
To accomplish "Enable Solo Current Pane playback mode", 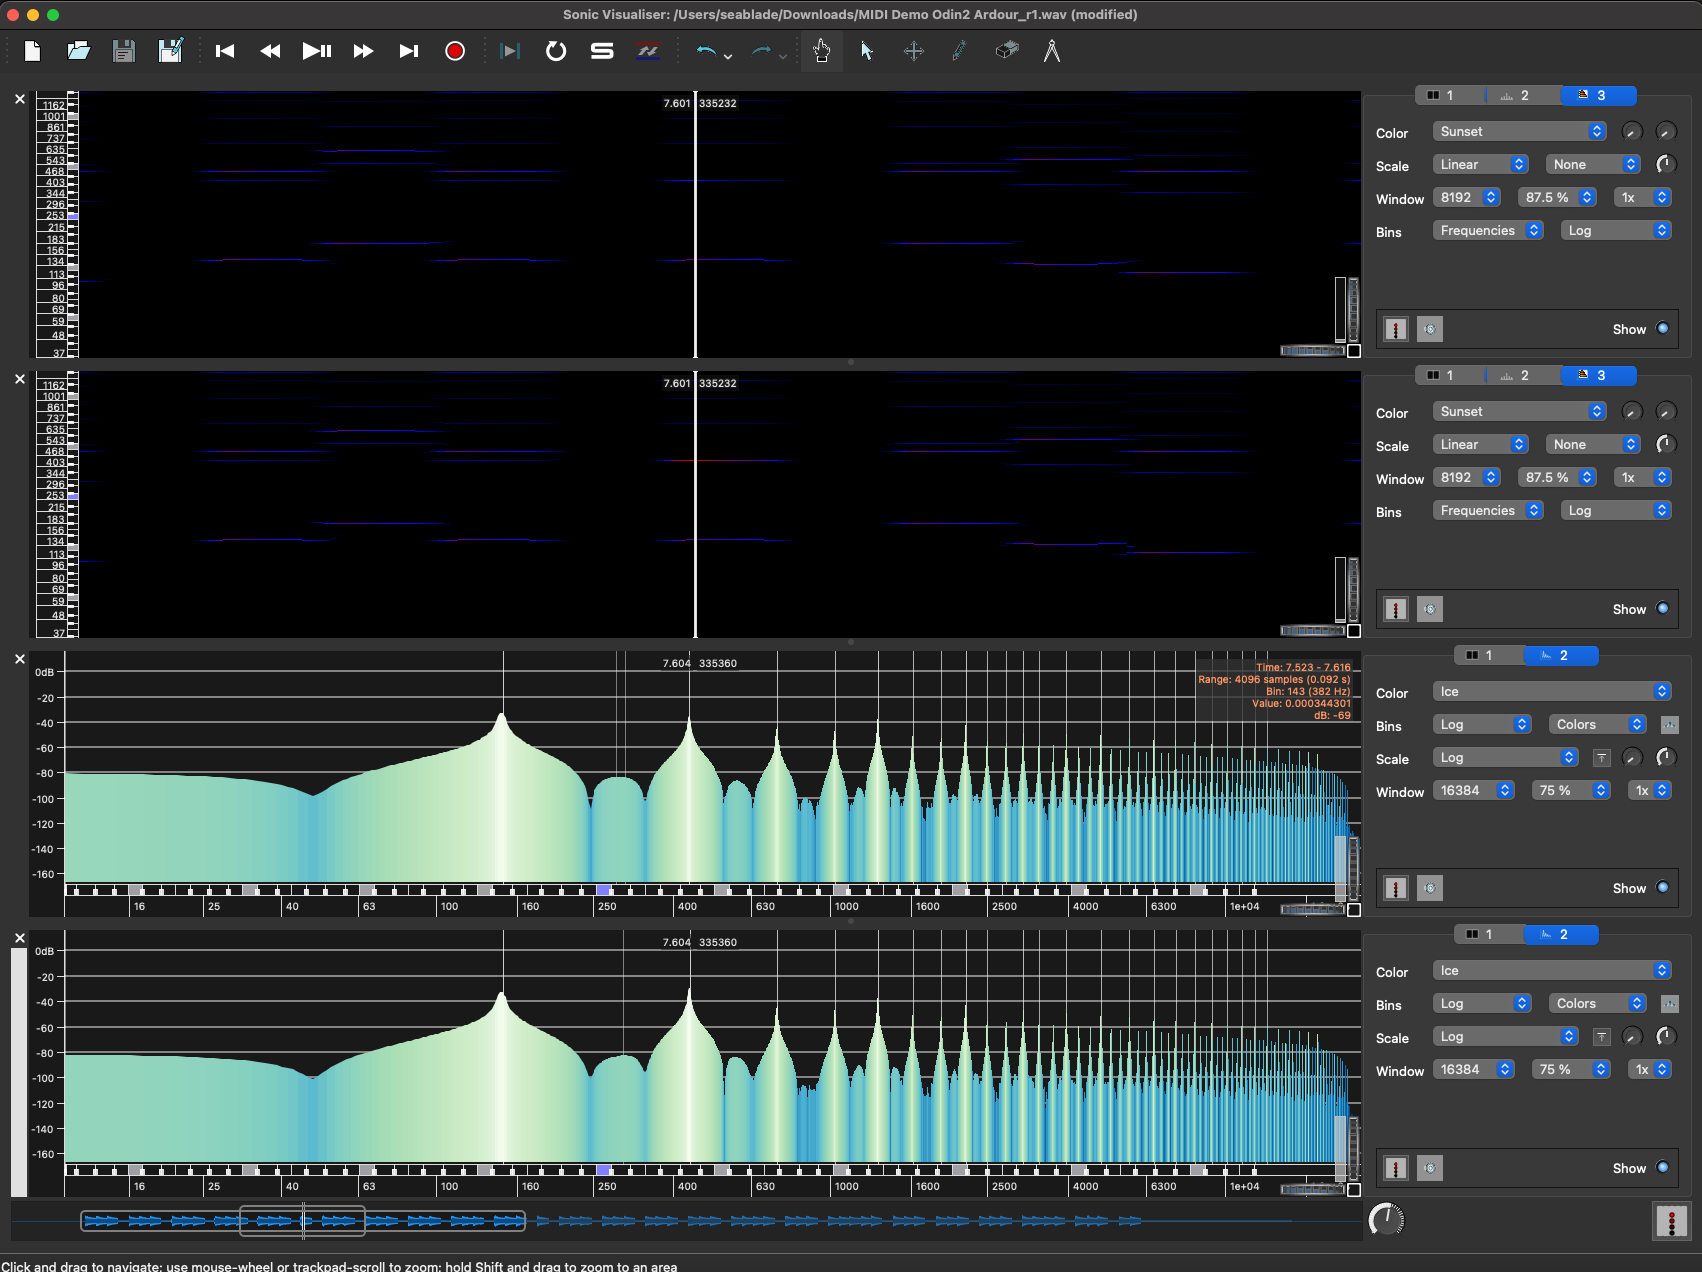I will [602, 51].
